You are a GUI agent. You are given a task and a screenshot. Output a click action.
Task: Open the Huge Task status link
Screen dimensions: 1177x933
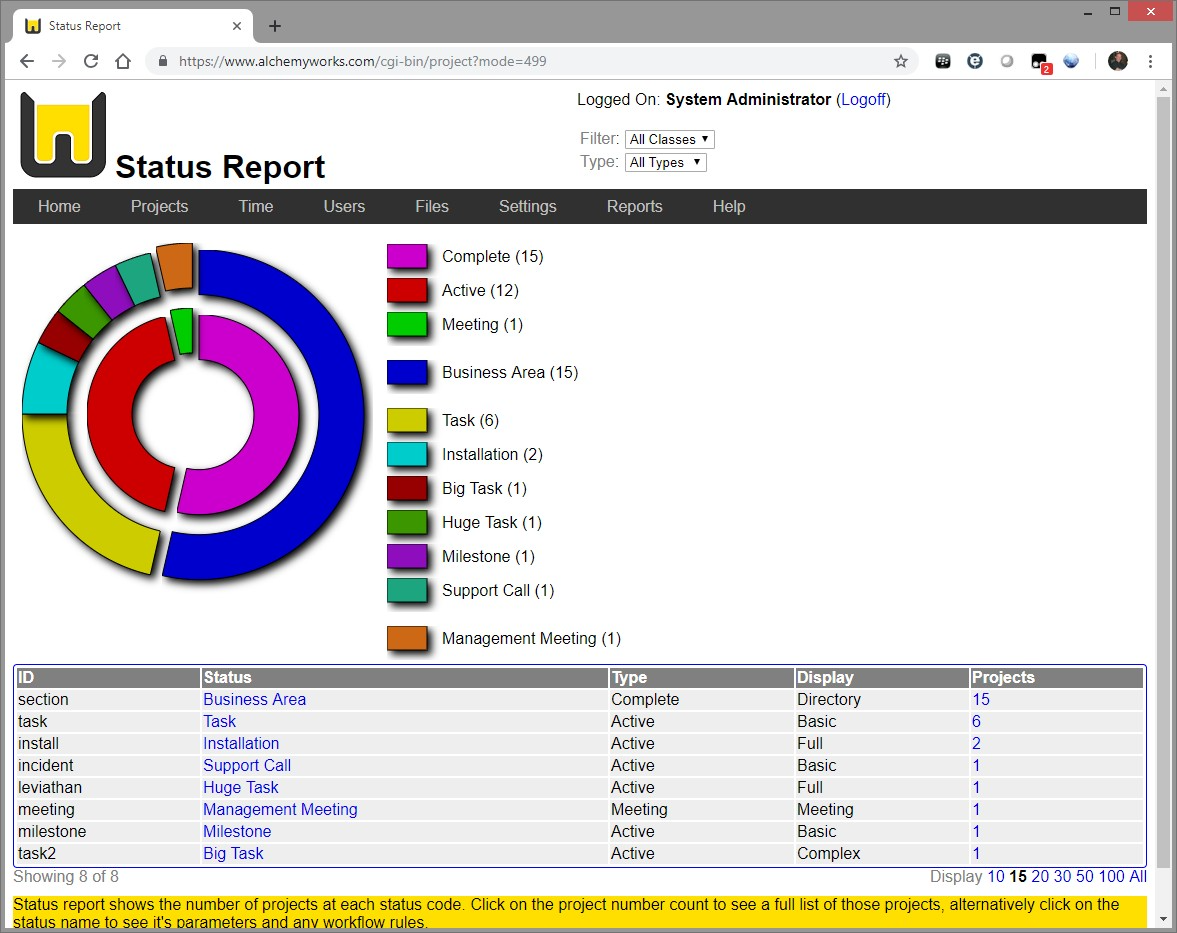[x=240, y=787]
